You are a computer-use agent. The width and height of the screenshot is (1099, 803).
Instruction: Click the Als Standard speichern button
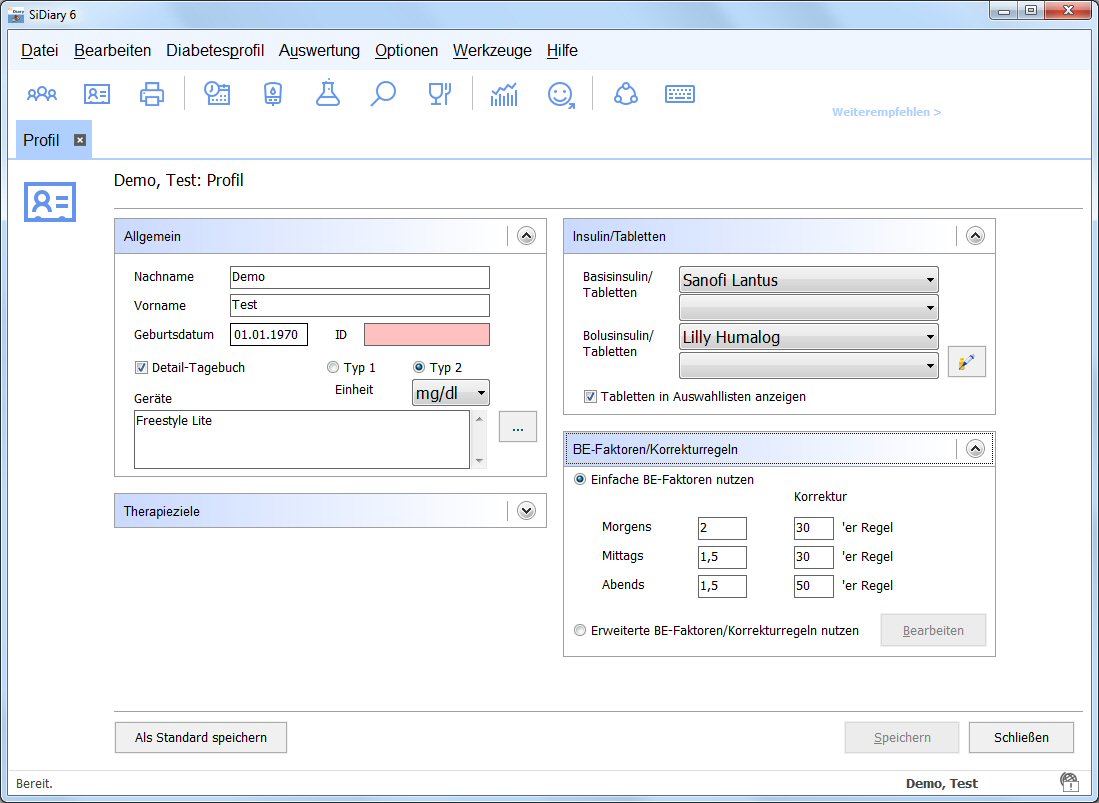(x=201, y=737)
